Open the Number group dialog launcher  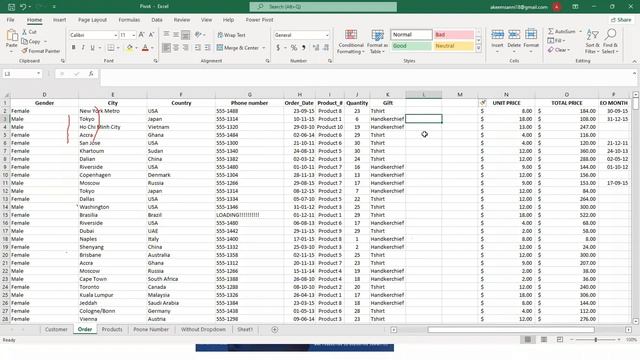coord(330,61)
